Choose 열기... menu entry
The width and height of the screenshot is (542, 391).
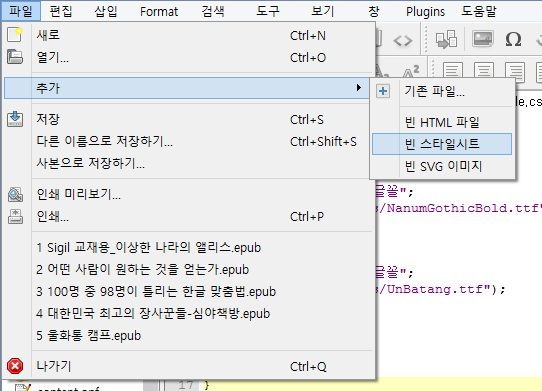point(189,57)
